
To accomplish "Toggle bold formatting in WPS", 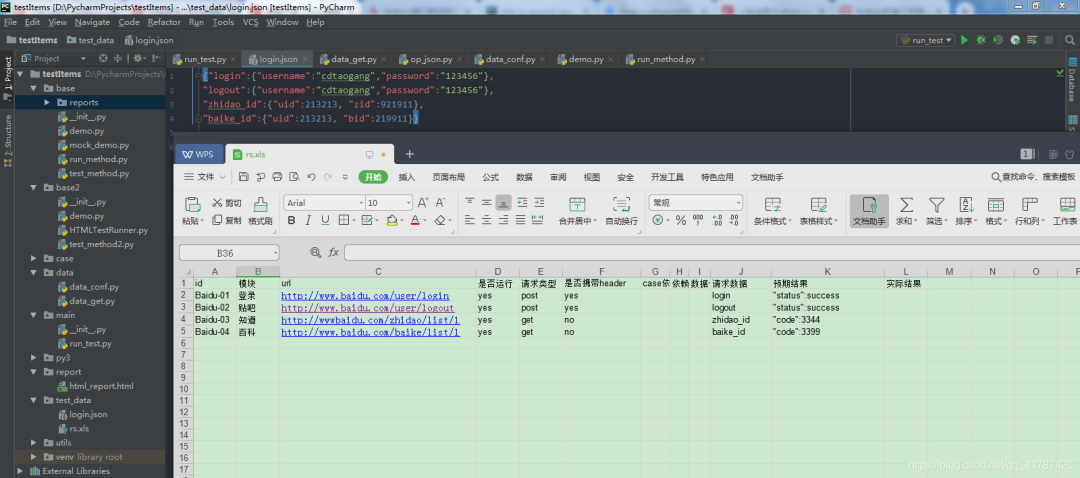I will [x=291, y=220].
